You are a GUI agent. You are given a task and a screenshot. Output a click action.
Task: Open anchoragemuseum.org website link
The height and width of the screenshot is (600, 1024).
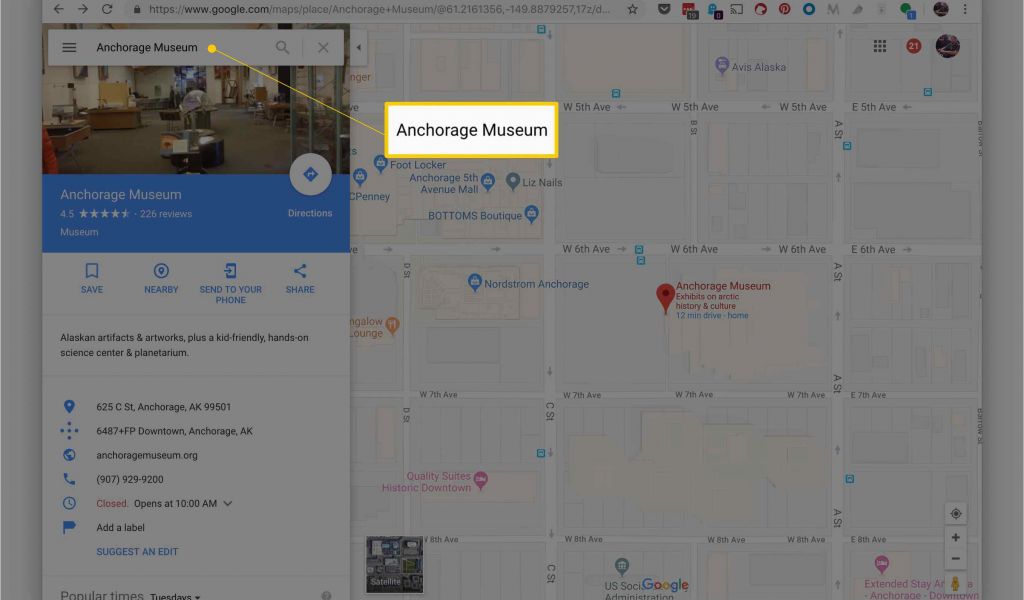(147, 455)
